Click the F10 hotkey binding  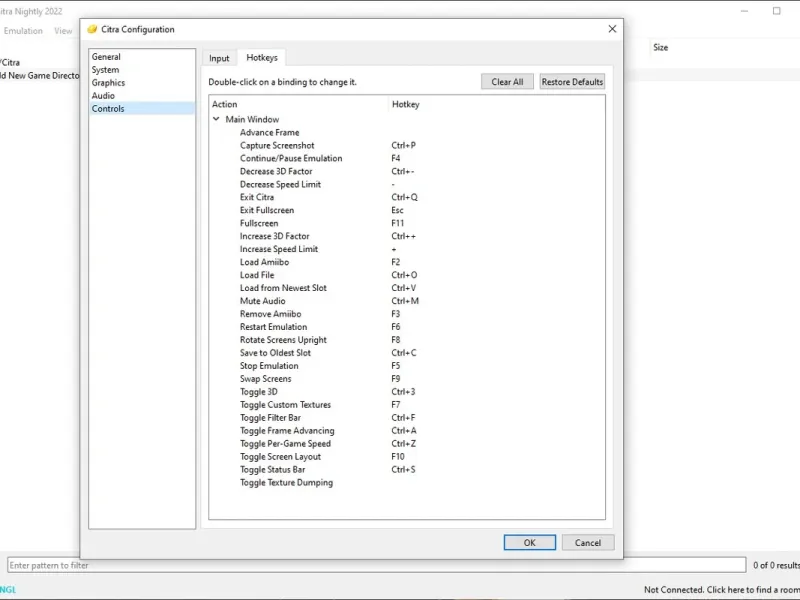point(398,457)
